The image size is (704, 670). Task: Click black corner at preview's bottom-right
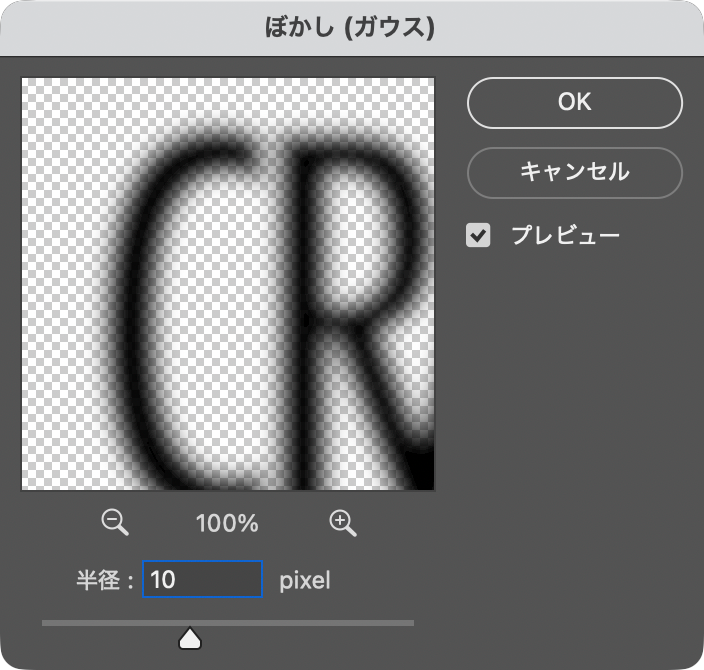click(424, 478)
